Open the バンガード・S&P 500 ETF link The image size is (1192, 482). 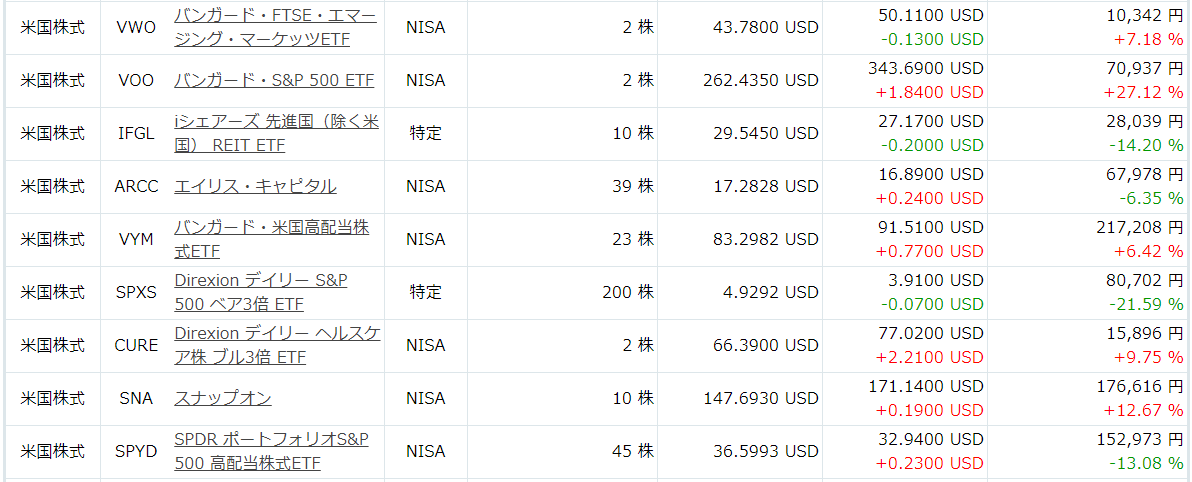tap(274, 80)
